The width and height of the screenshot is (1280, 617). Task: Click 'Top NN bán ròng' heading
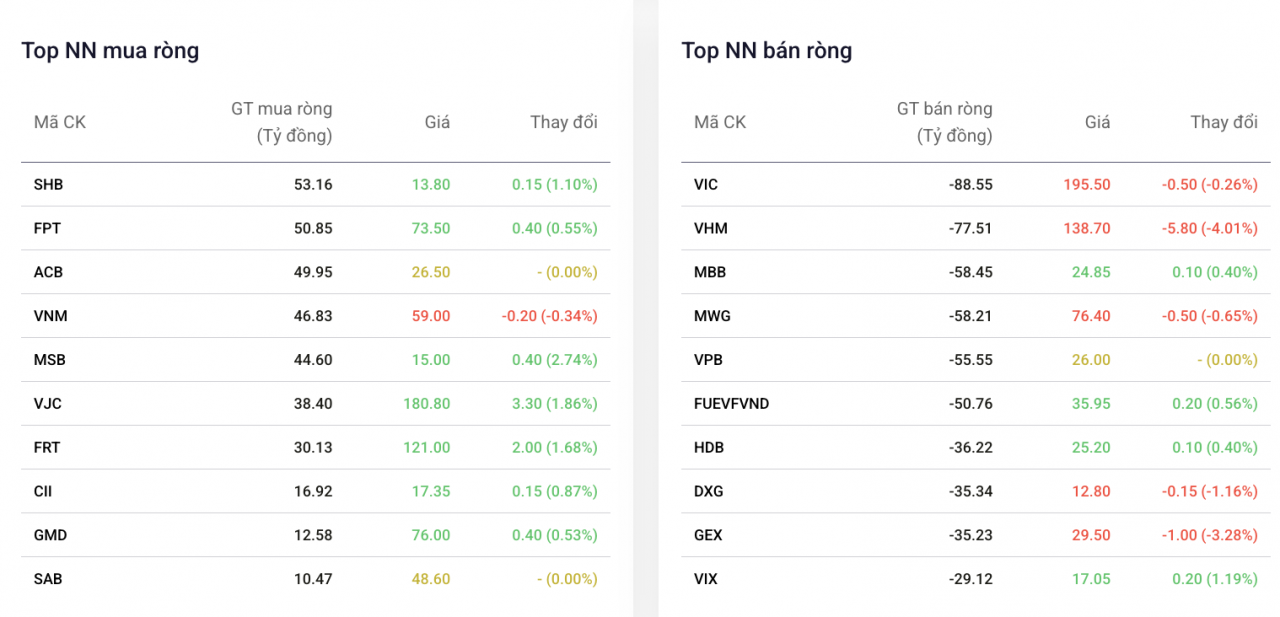point(767,50)
